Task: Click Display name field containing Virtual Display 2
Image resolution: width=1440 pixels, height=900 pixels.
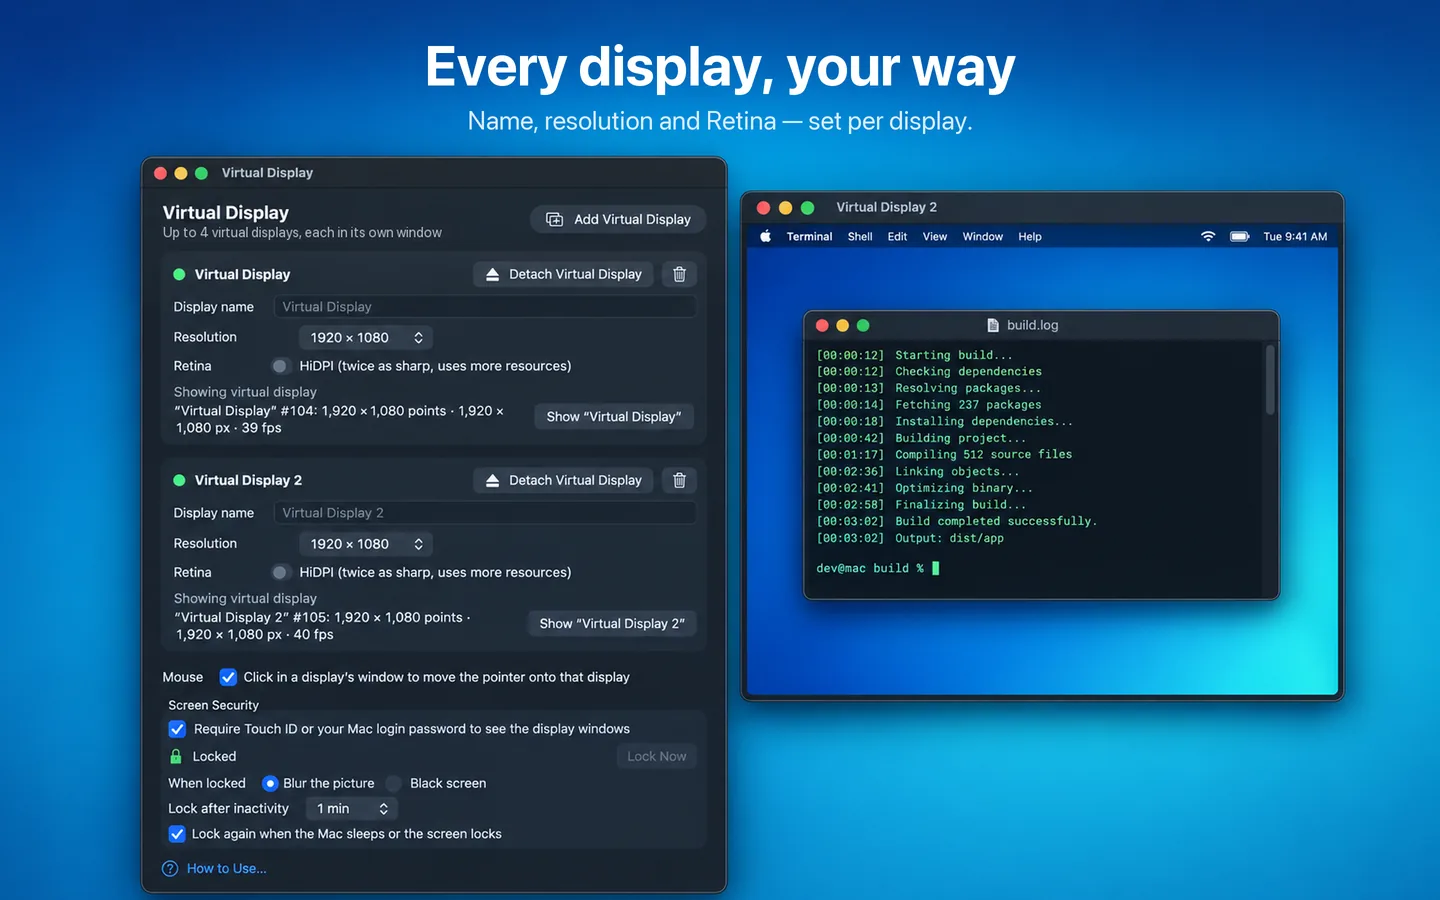Action: (x=485, y=513)
